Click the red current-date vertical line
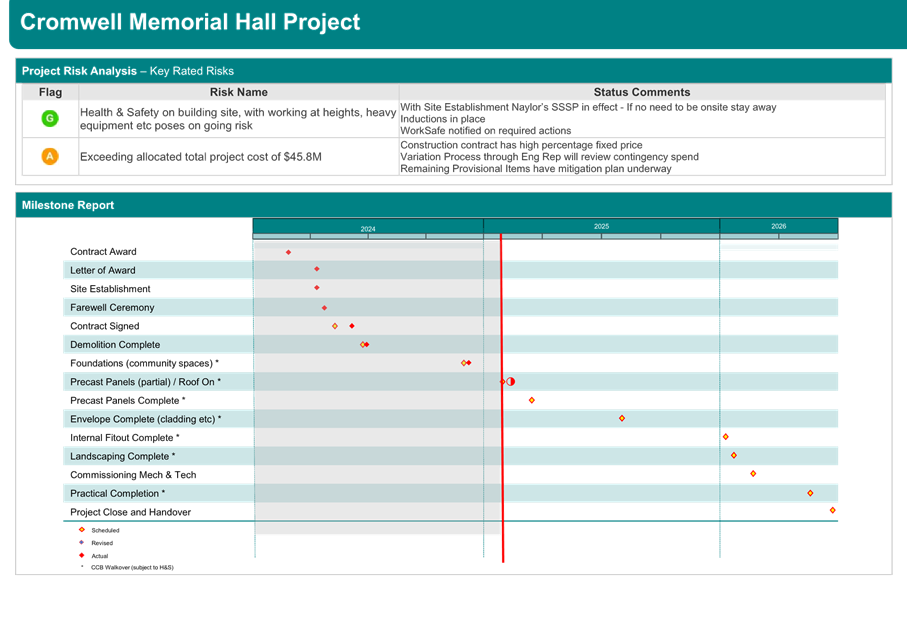The width and height of the screenshot is (907, 626). pos(502,398)
